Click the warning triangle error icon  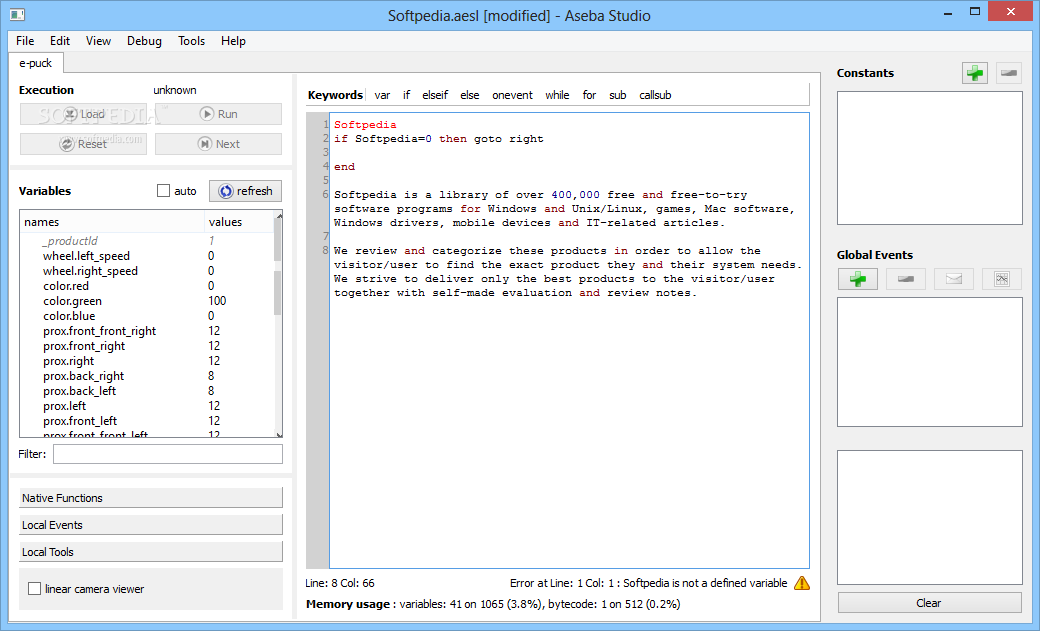click(802, 583)
